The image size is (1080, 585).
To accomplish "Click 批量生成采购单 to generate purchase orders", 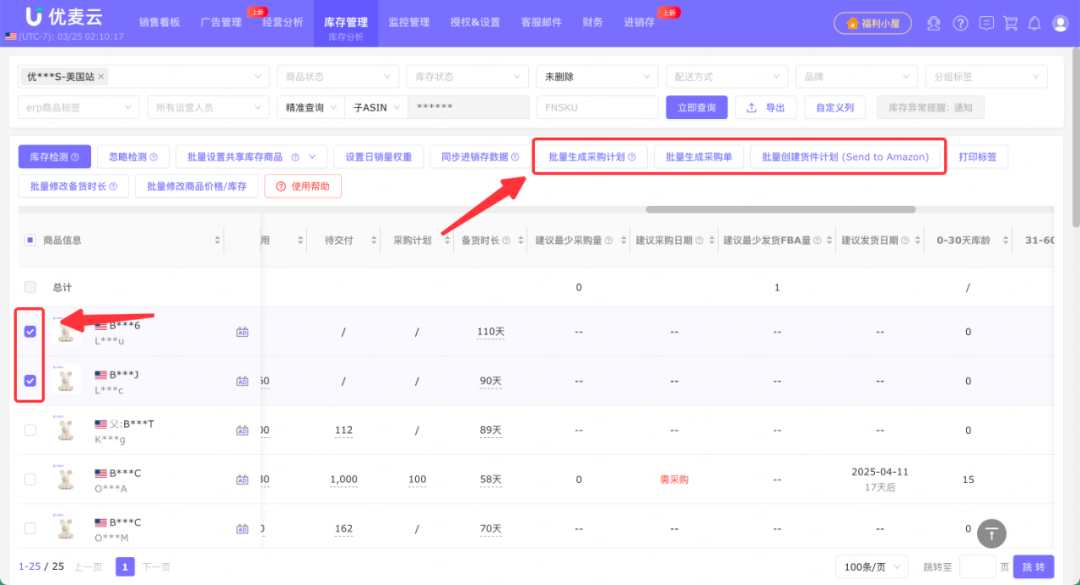I will pyautogui.click(x=699, y=156).
